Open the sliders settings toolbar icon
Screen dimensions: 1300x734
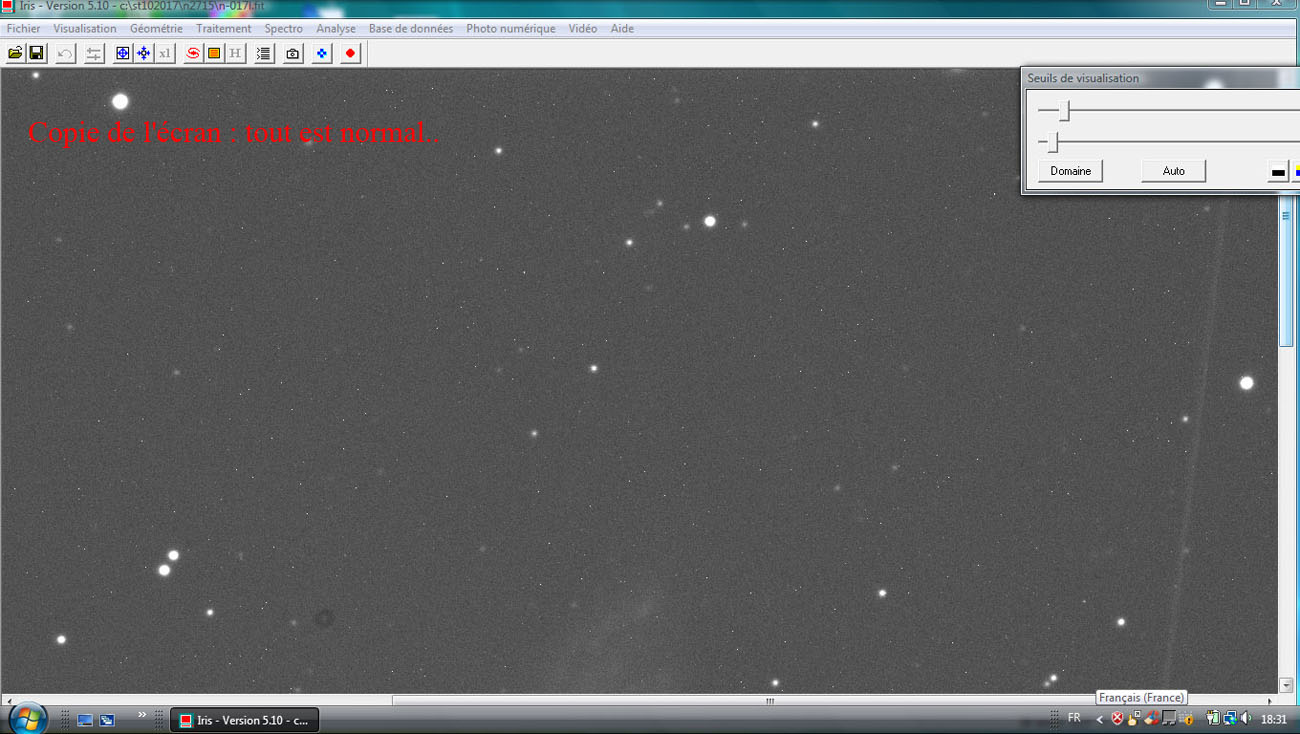tap(94, 53)
